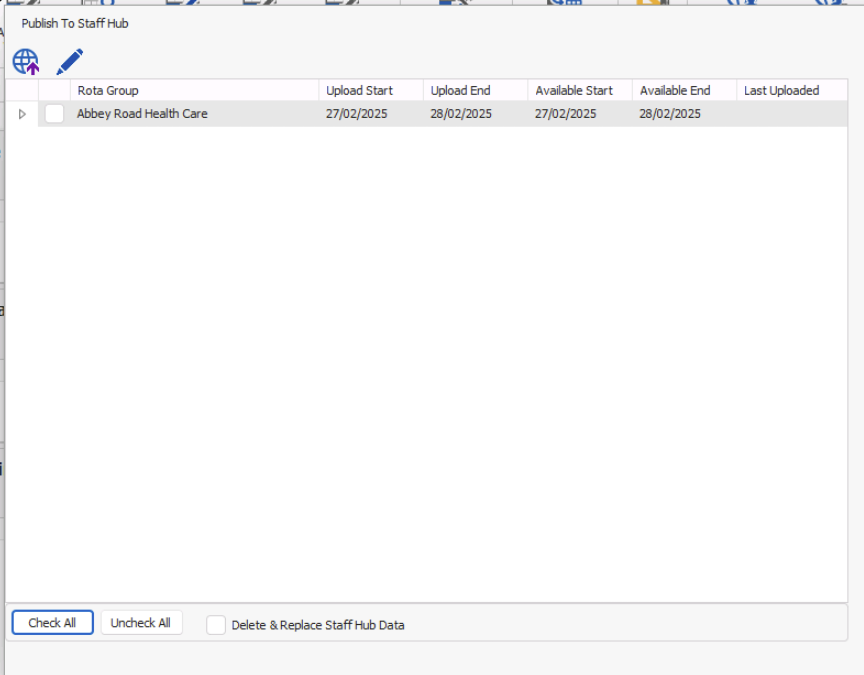Click the Upload End column header
This screenshot has height=675, width=864.
(475, 90)
